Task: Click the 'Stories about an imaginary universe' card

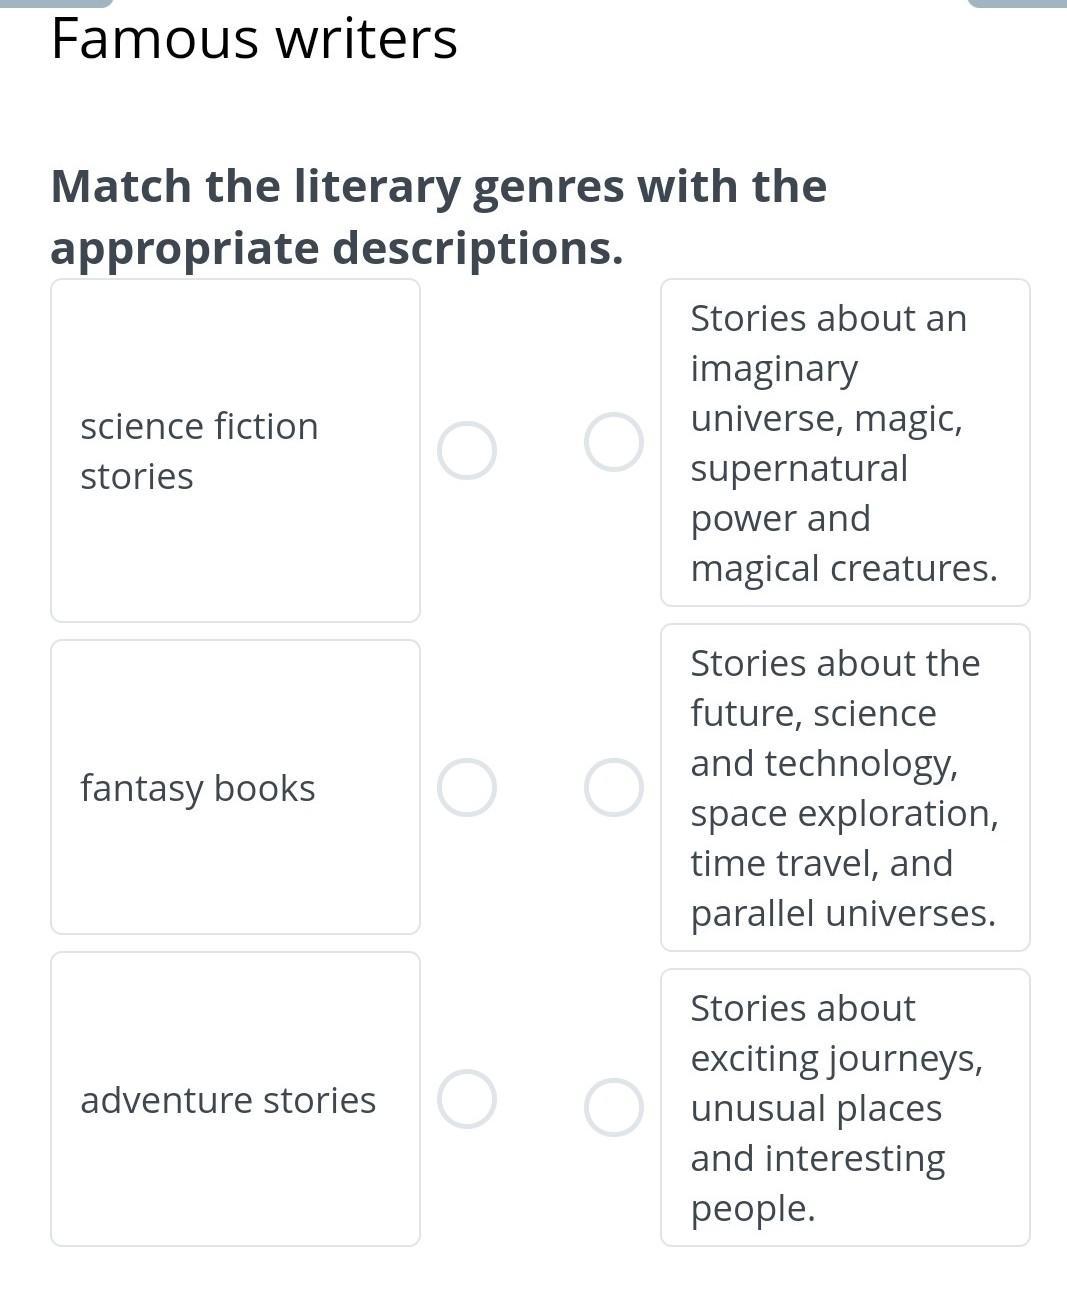Action: click(845, 442)
